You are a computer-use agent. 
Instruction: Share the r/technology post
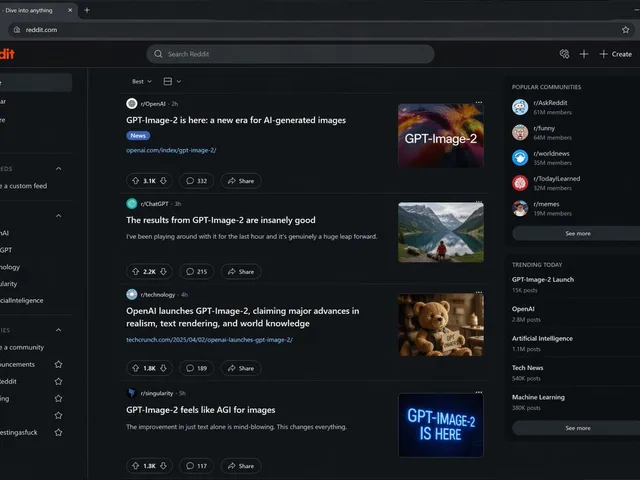pos(241,368)
